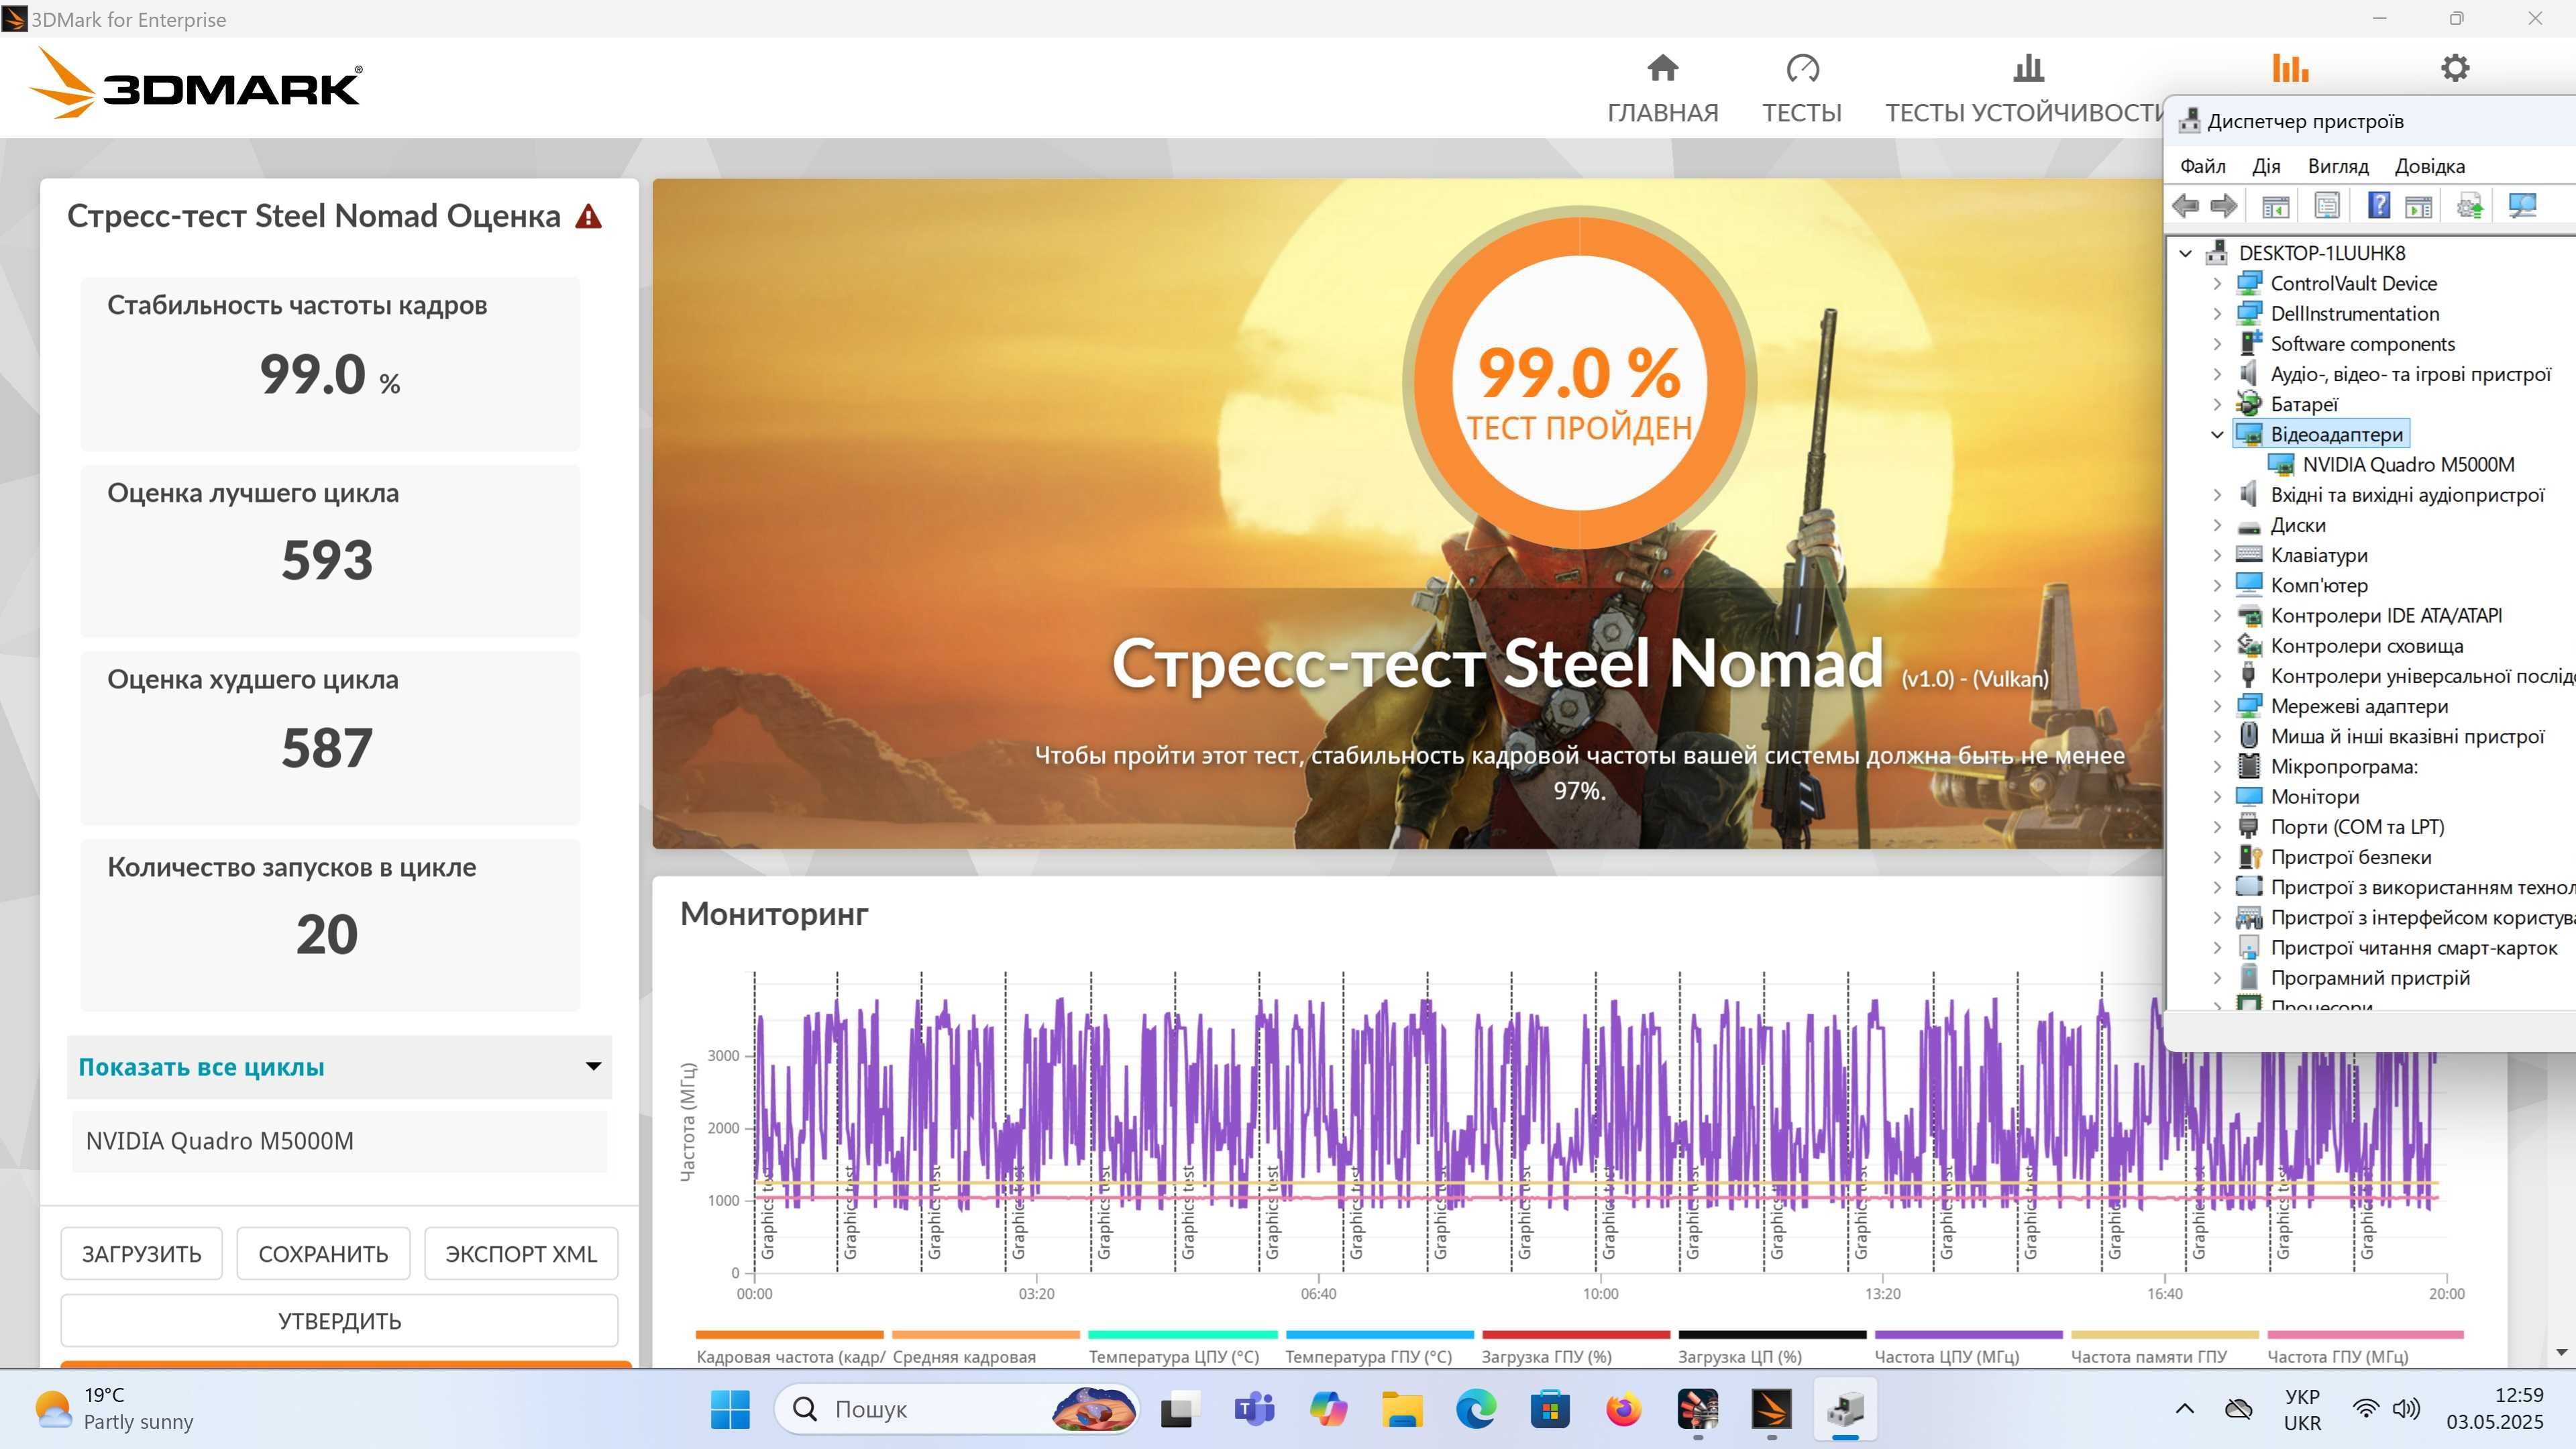Click the СОХРАНИТЬ button
This screenshot has height=1449, width=2576.
[x=323, y=1254]
